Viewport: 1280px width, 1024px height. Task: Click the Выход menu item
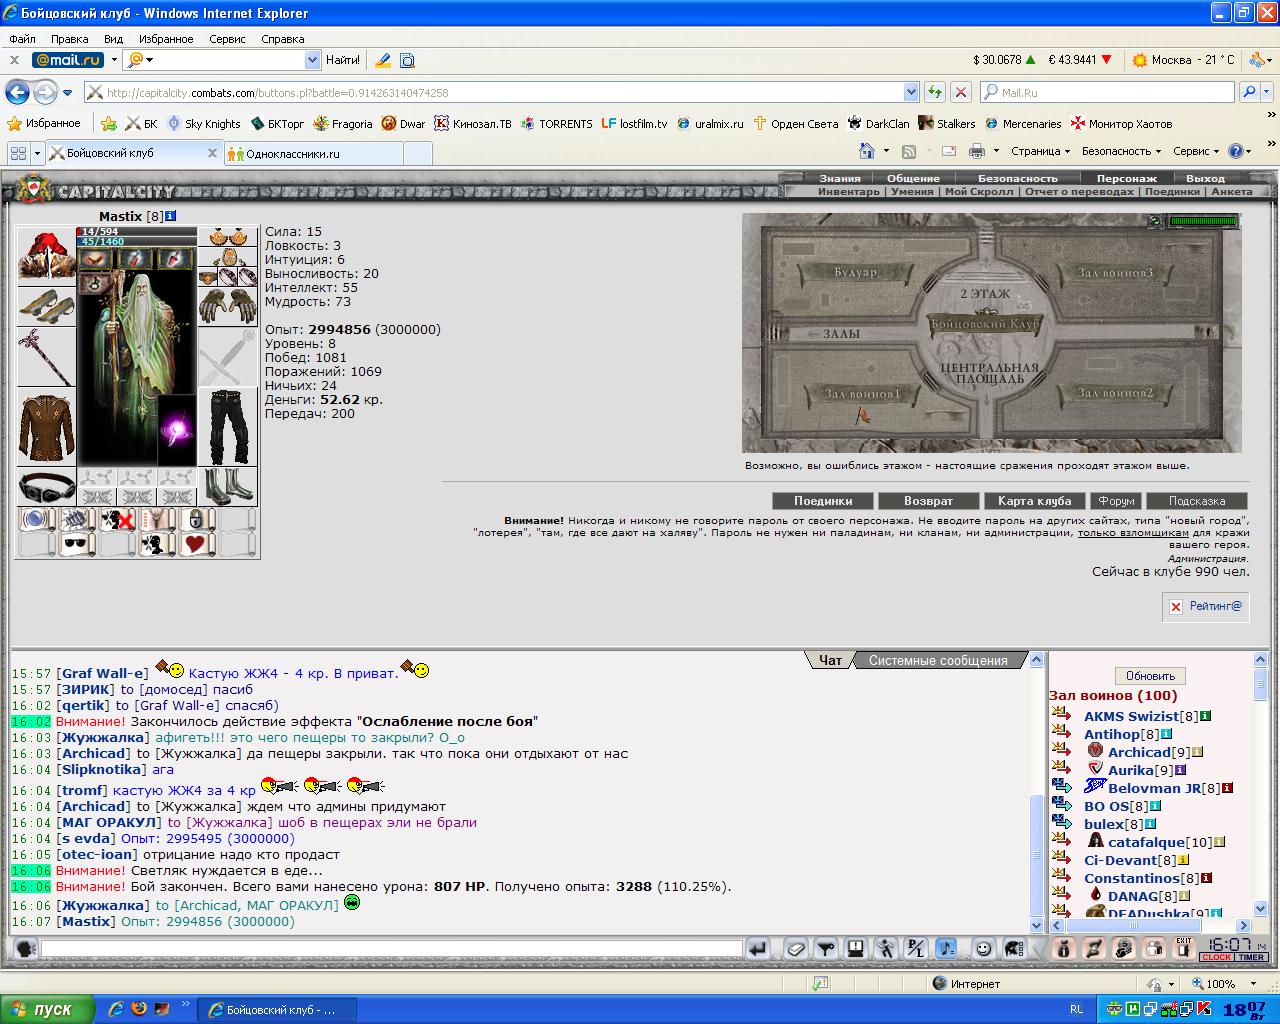pos(1205,179)
